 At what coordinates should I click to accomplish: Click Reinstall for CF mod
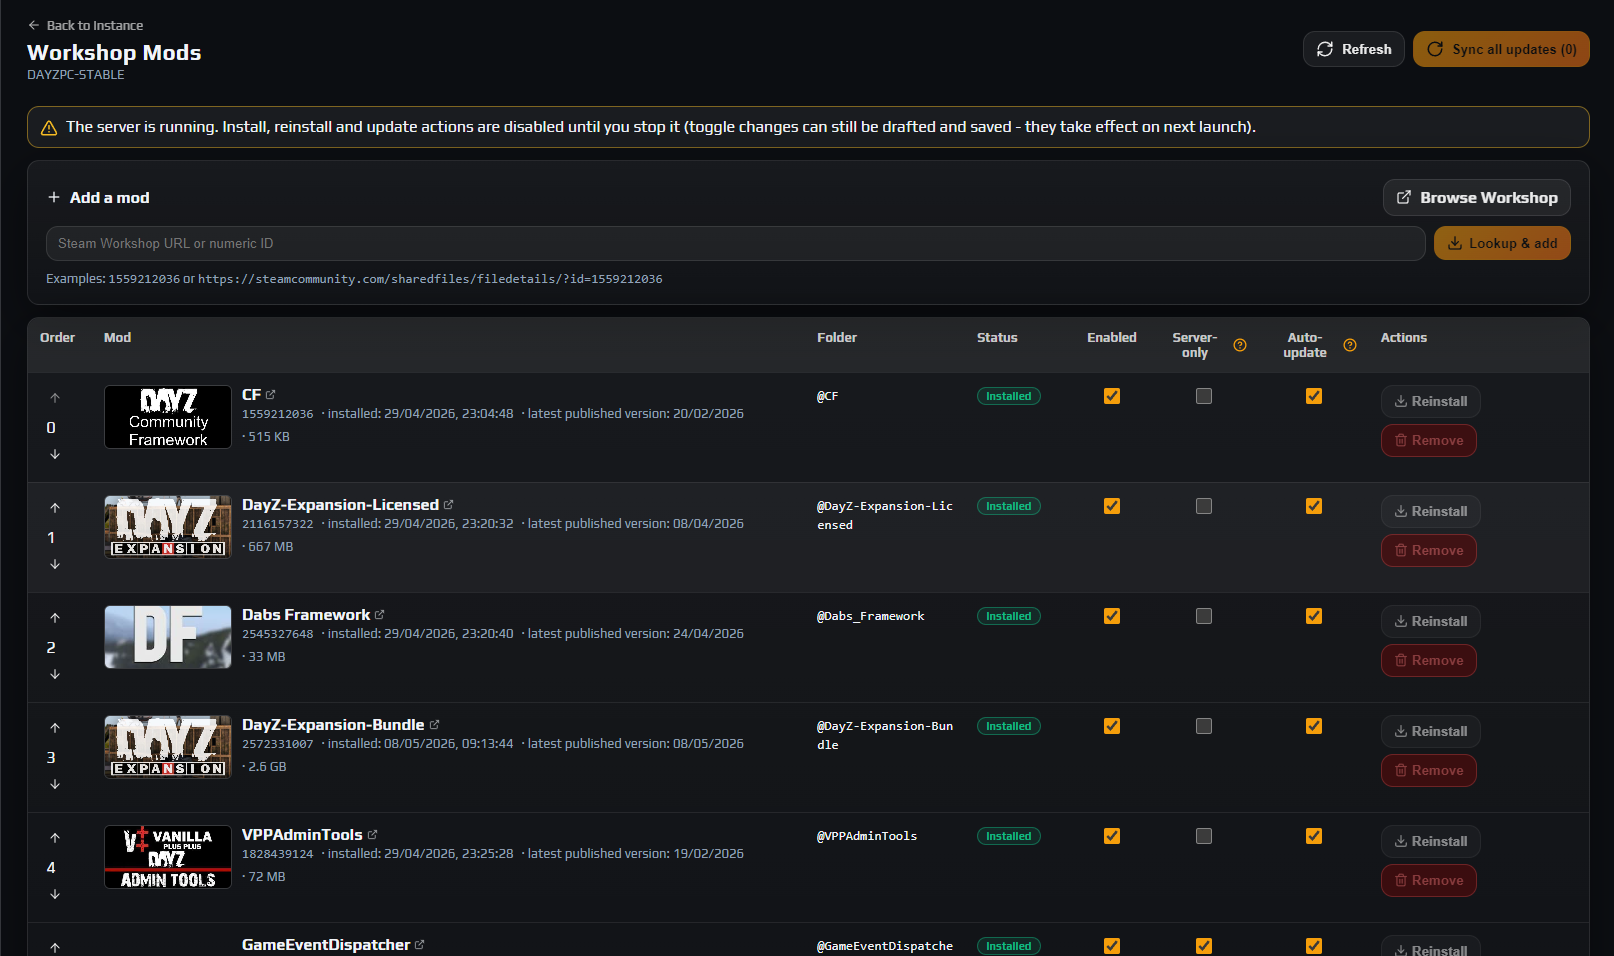(x=1431, y=401)
